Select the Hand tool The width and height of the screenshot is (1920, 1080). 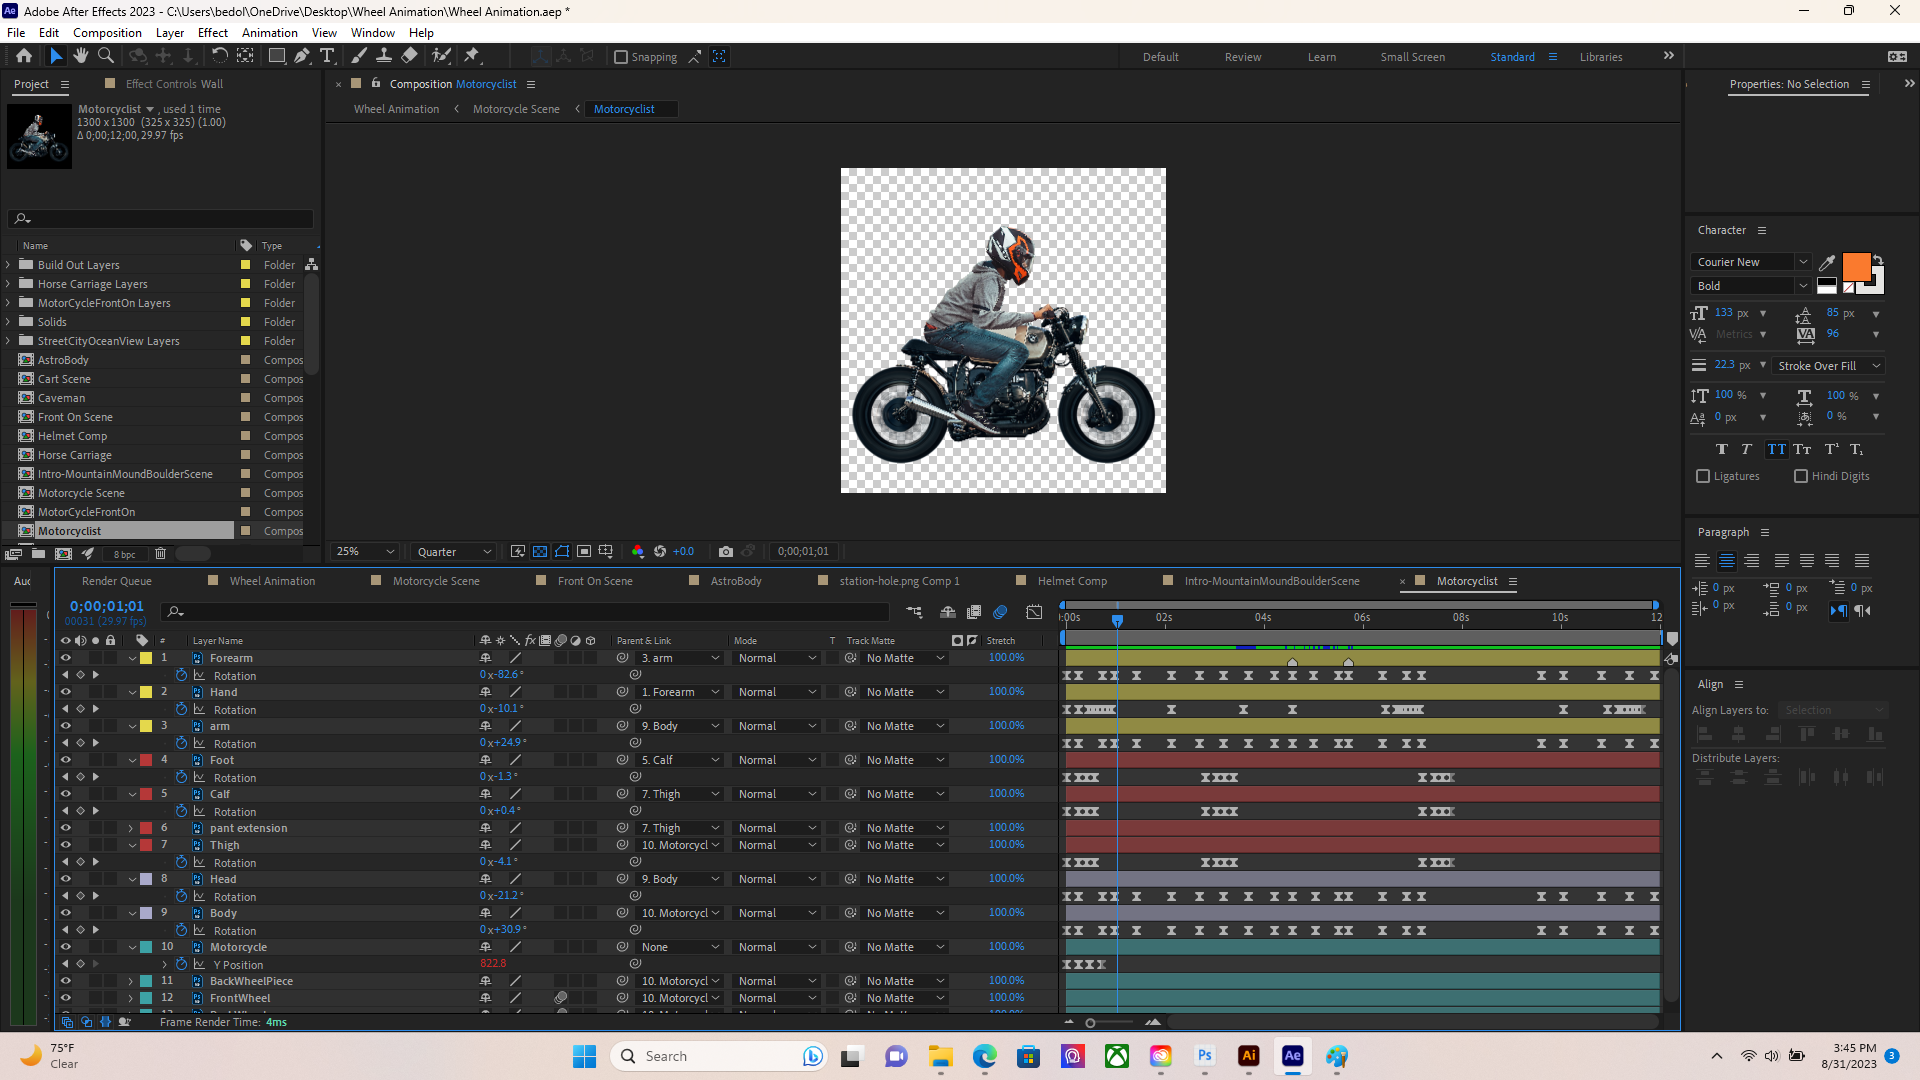click(x=81, y=56)
